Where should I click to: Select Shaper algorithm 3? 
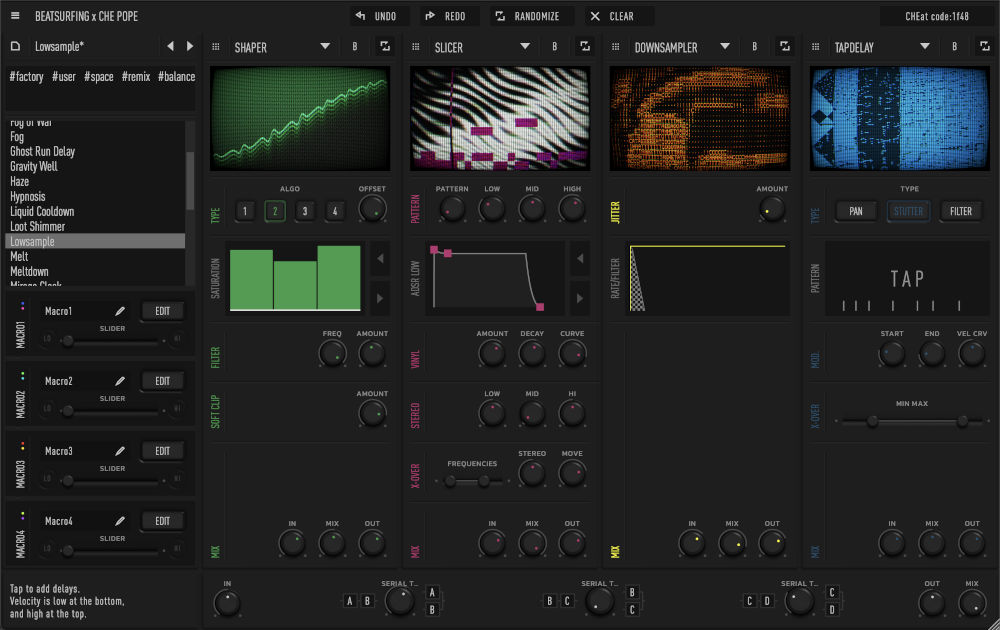pos(305,211)
